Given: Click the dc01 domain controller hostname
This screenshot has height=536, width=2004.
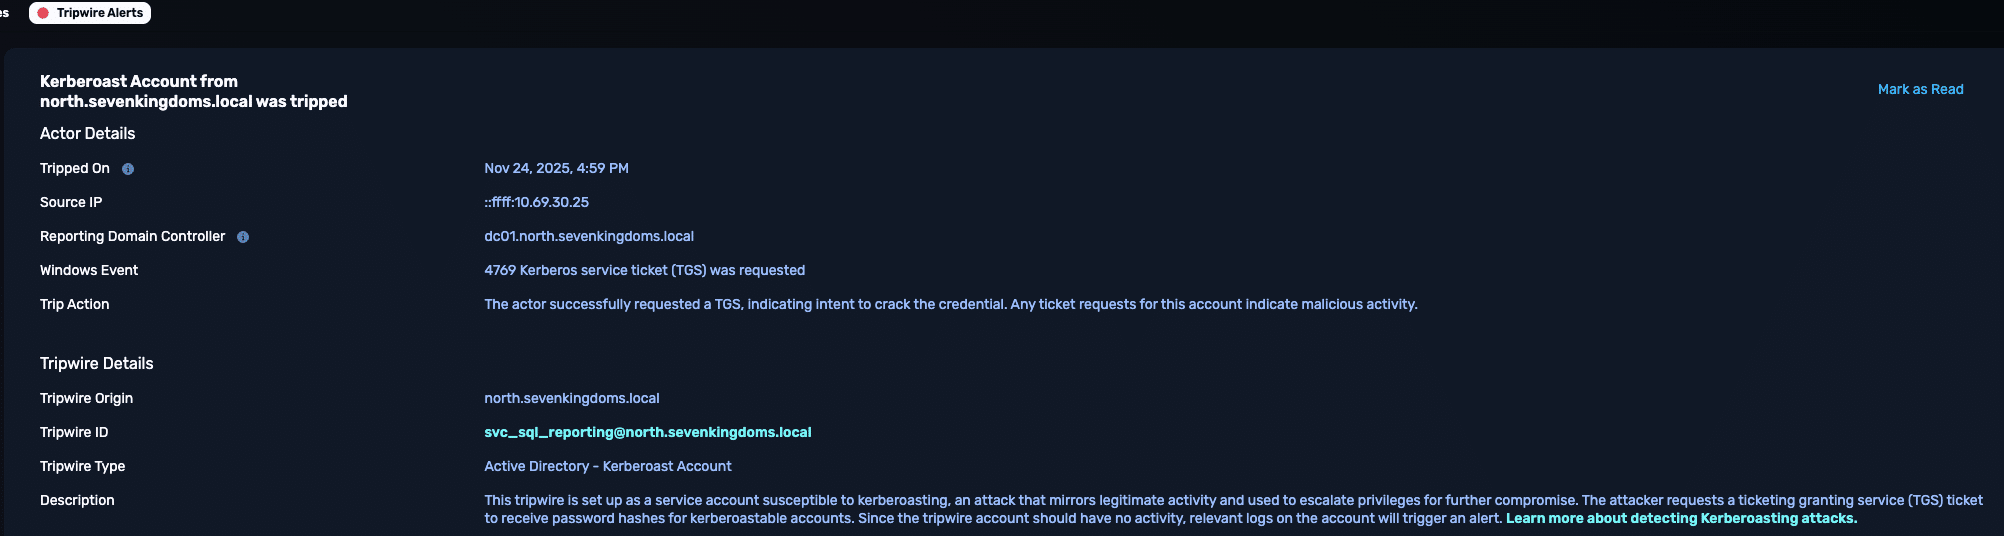Looking at the screenshot, I should 588,236.
